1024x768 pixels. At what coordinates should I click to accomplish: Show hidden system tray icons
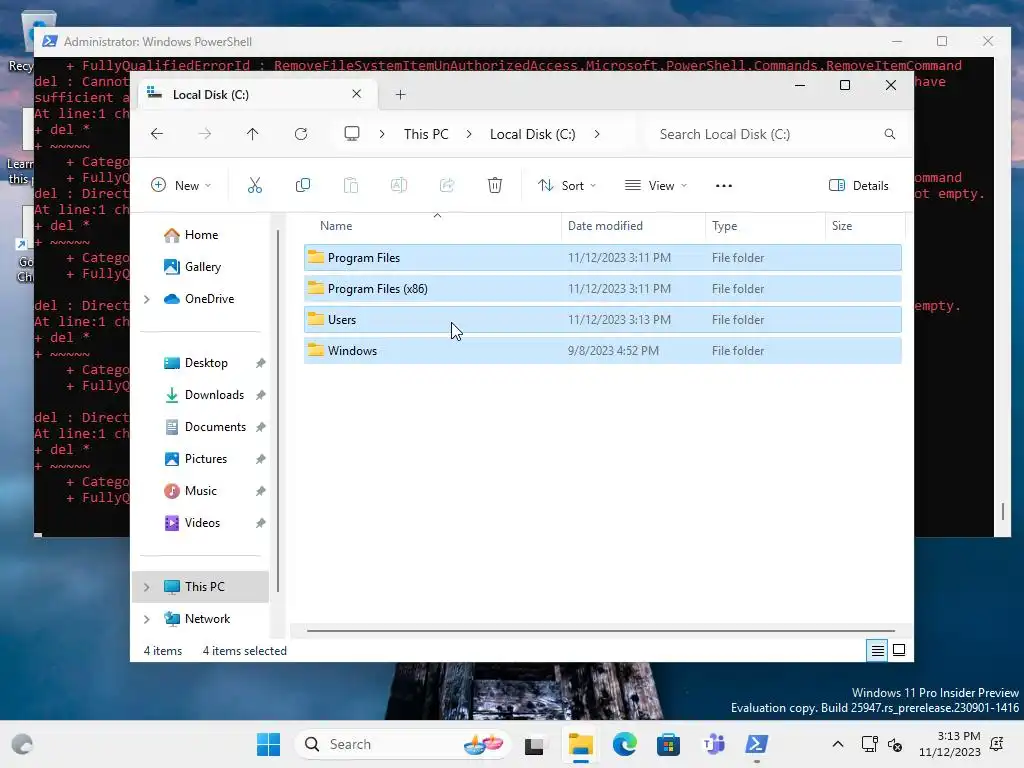[838, 744]
